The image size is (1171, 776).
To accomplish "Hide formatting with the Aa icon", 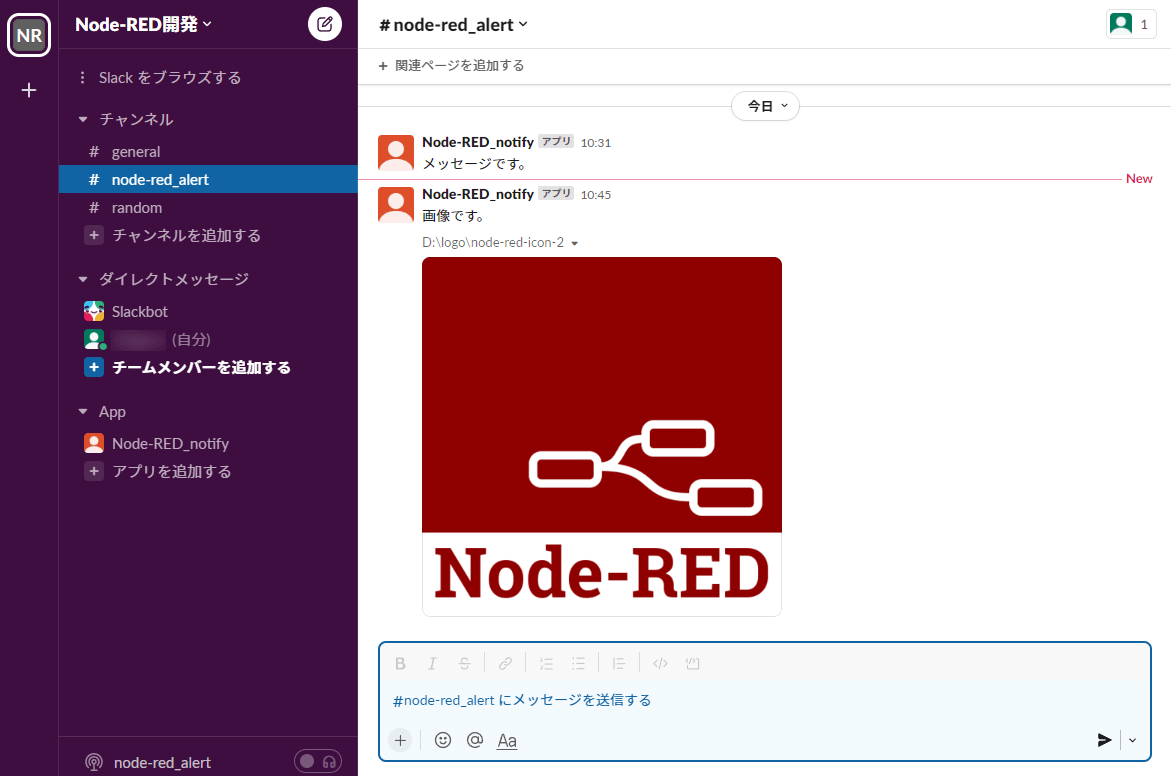I will (x=507, y=740).
